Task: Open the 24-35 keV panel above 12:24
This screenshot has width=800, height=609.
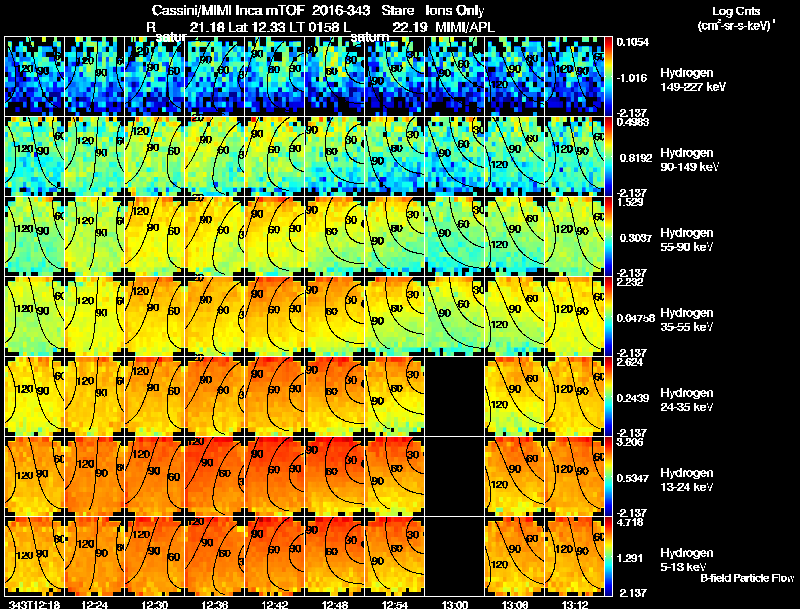Action: click(94, 396)
